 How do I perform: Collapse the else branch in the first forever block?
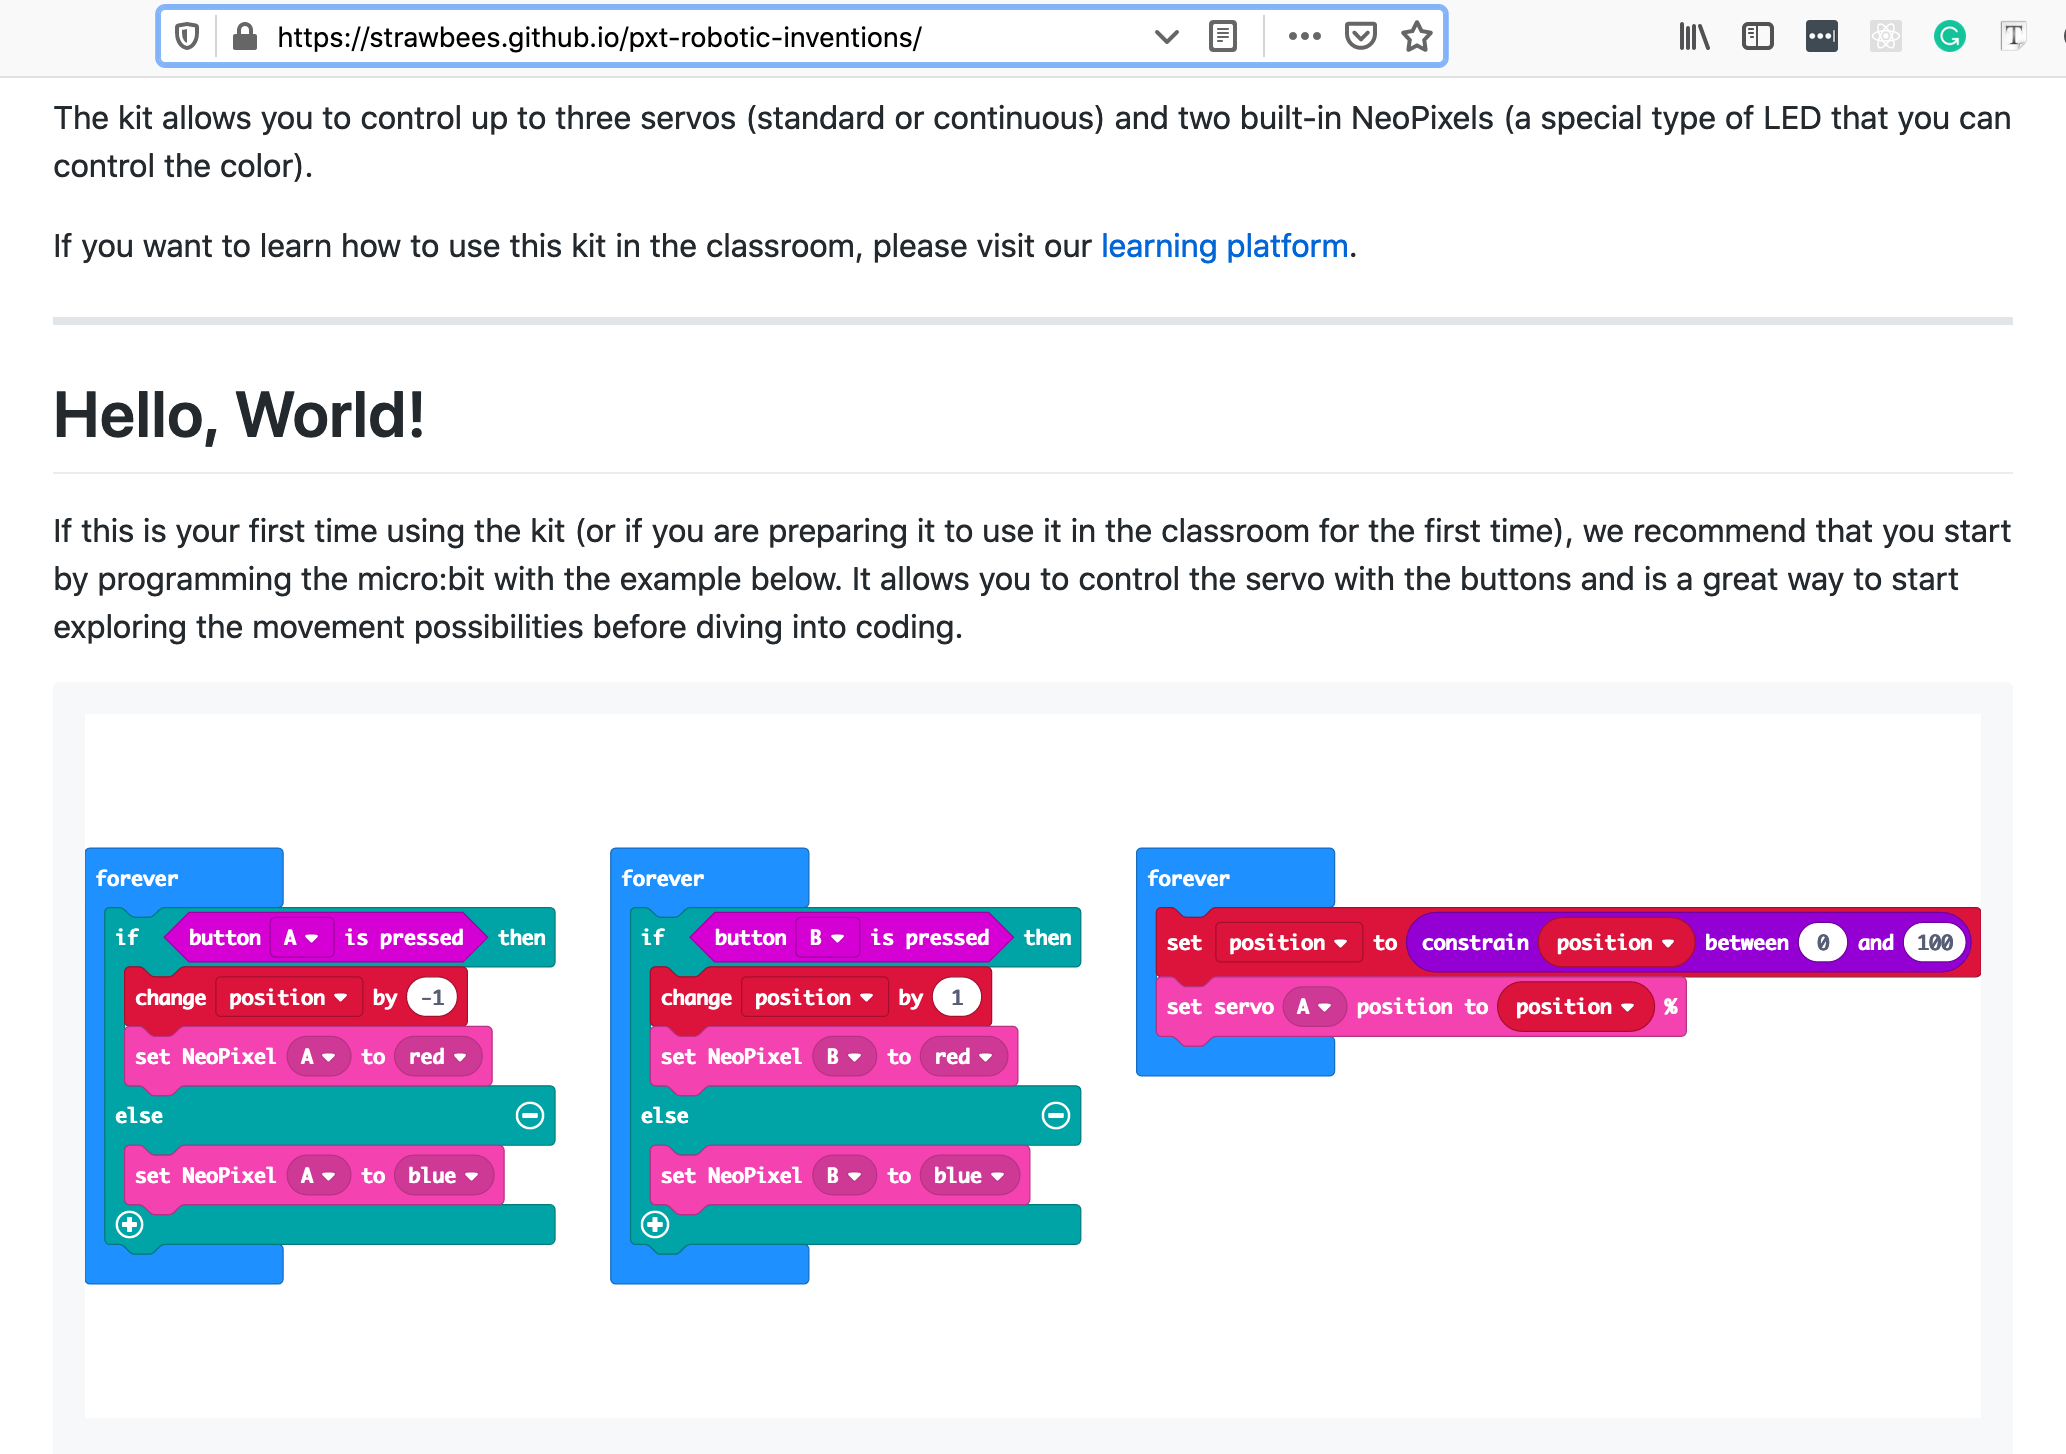[x=529, y=1116]
